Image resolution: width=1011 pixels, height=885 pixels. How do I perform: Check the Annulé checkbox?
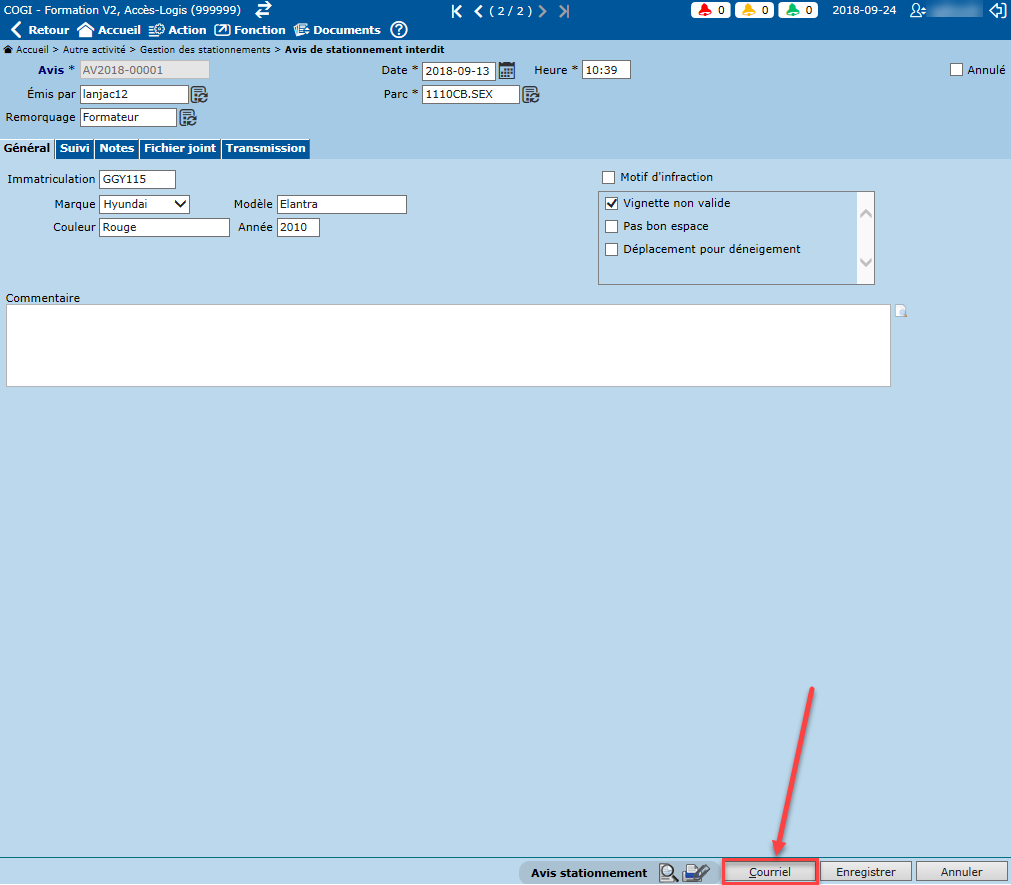point(956,70)
